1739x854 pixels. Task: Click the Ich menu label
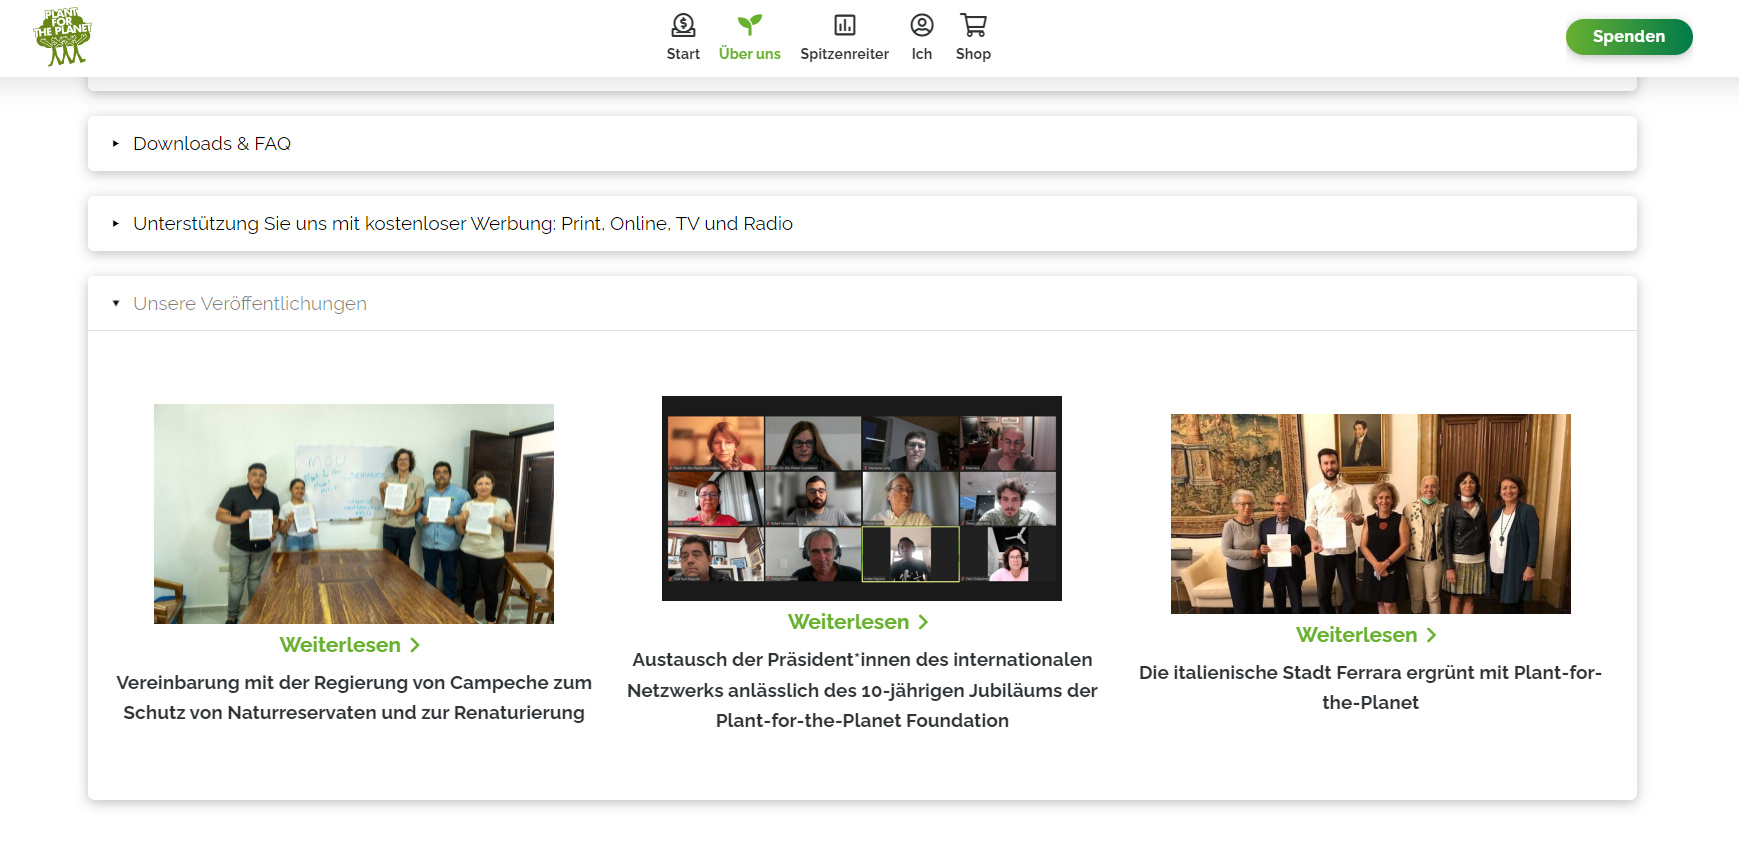(922, 54)
